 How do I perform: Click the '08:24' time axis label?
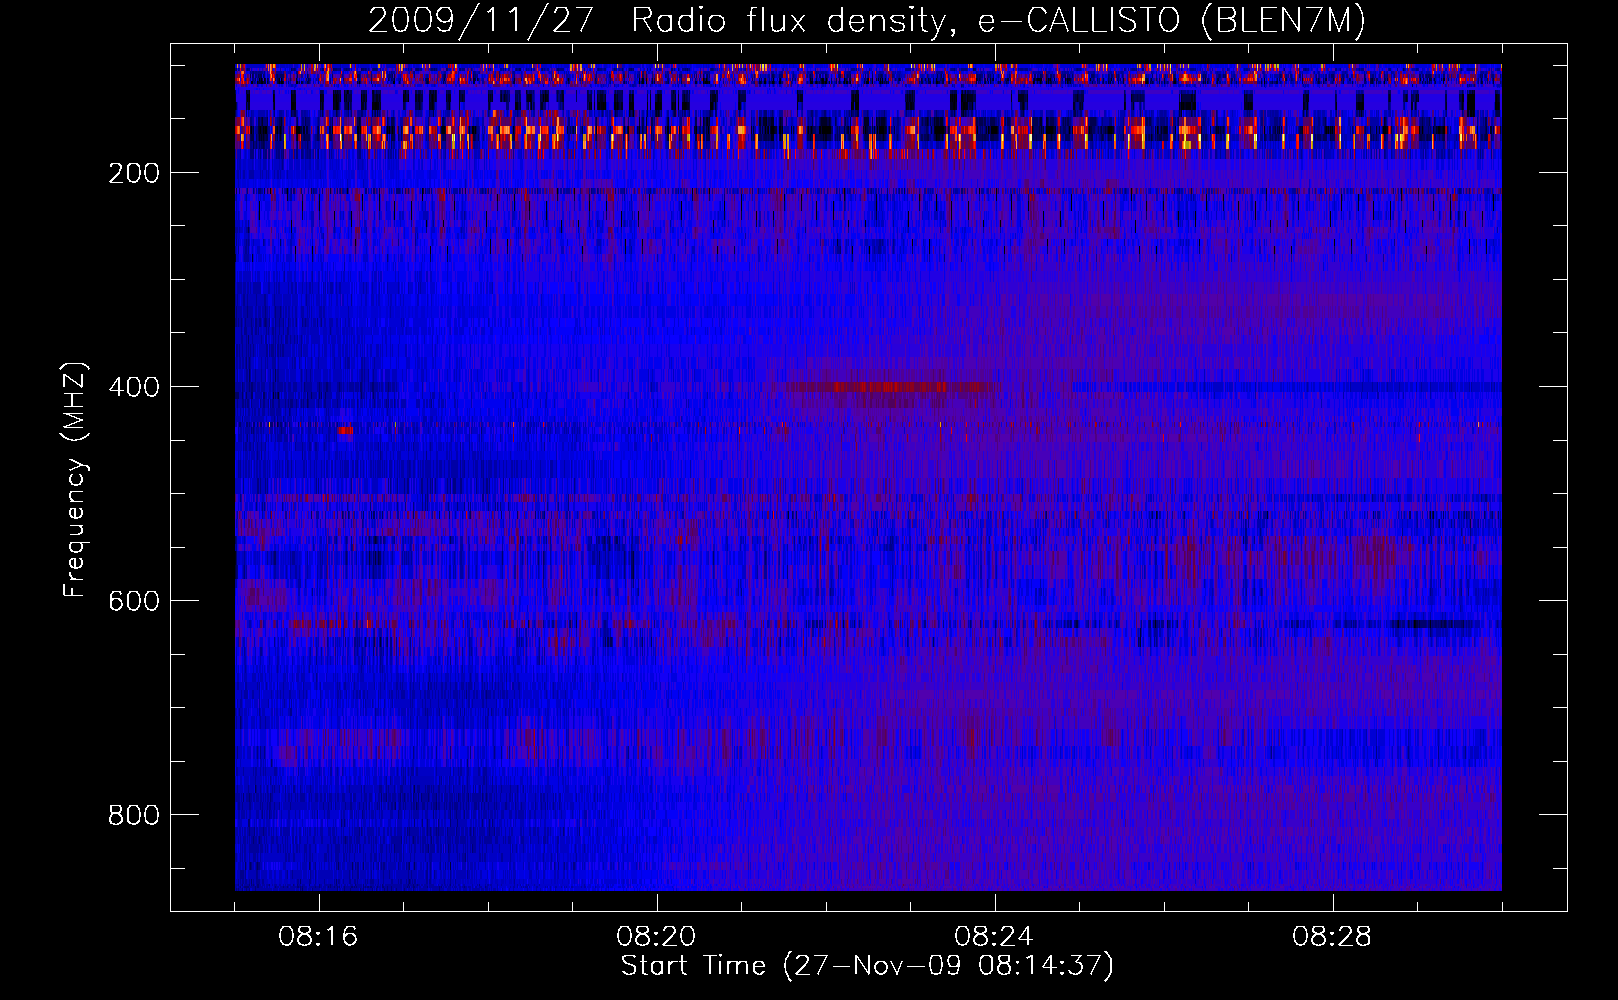[994, 937]
